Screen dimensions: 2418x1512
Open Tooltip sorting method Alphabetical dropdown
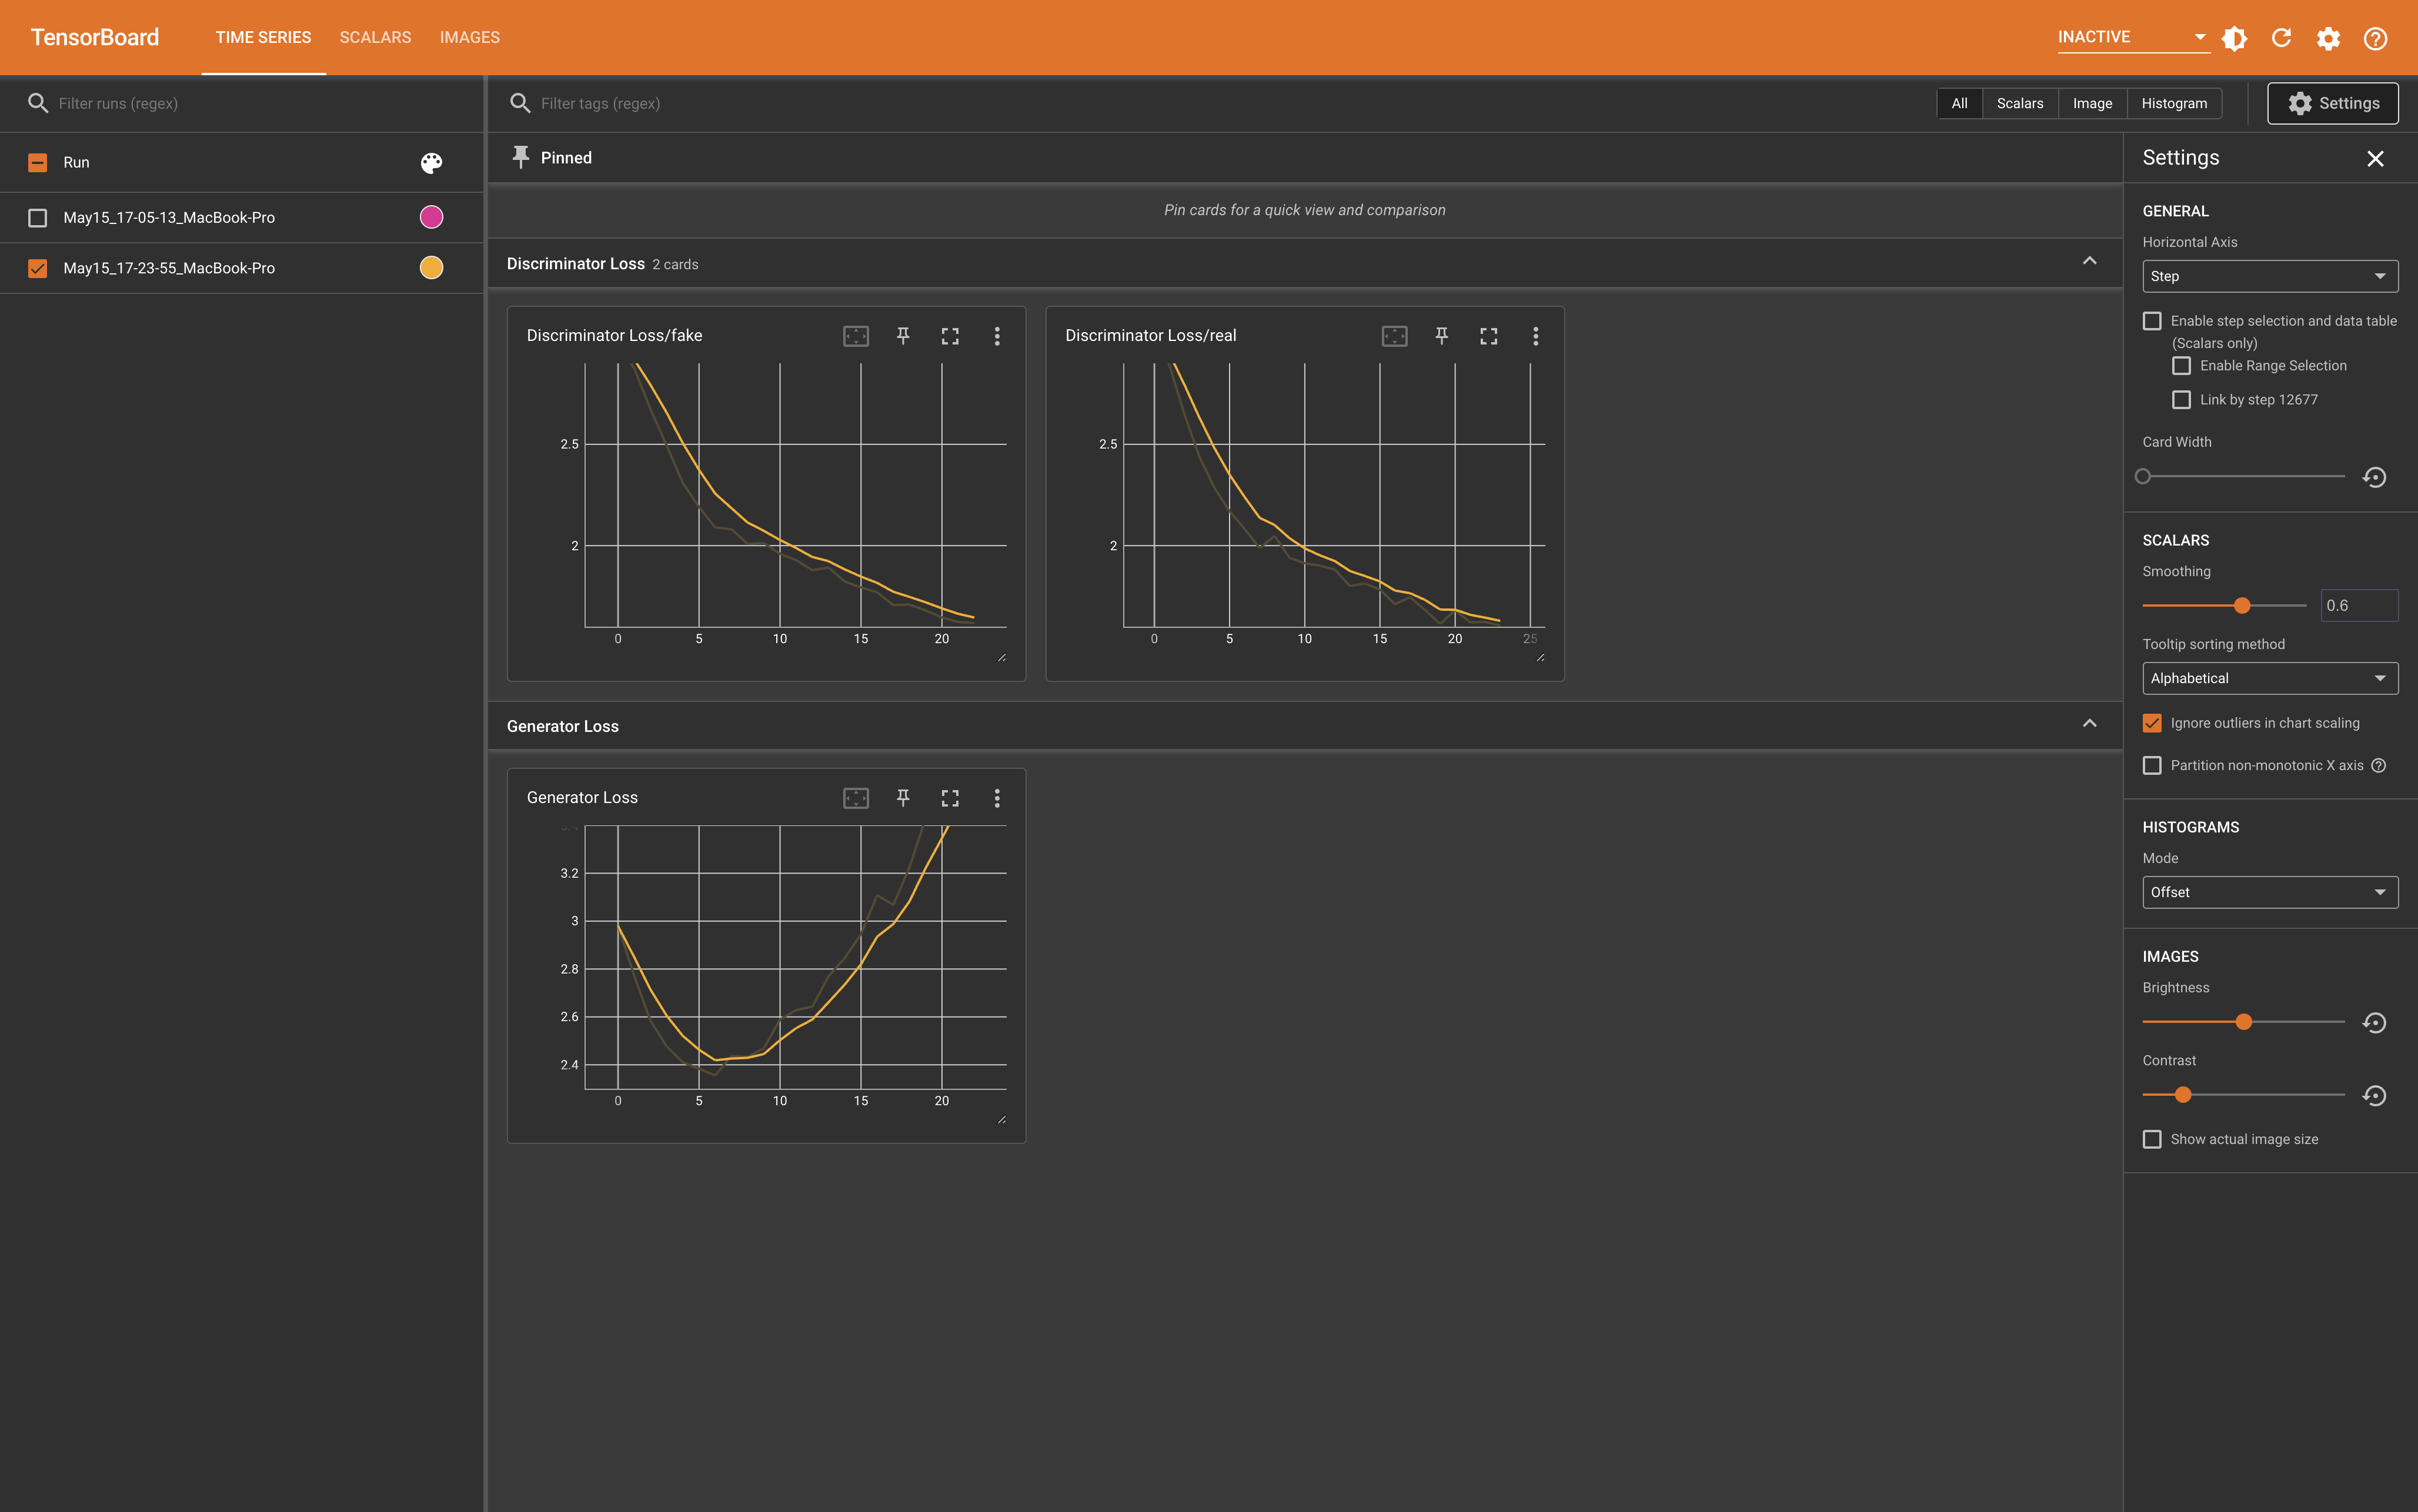click(x=2269, y=678)
